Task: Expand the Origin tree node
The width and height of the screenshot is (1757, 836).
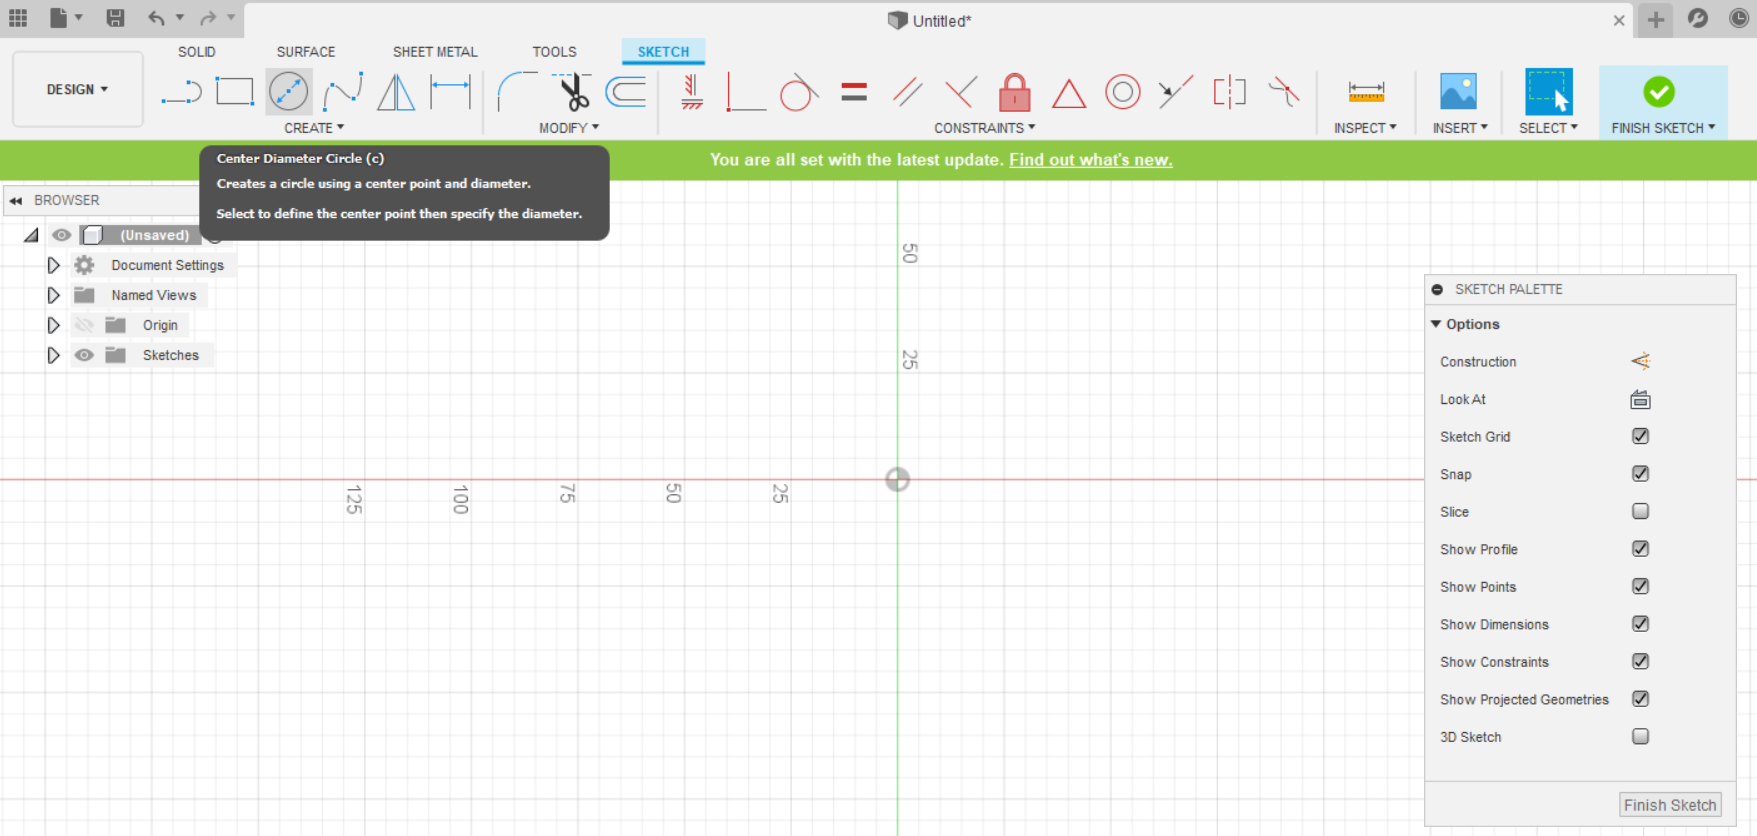Action: click(x=53, y=325)
